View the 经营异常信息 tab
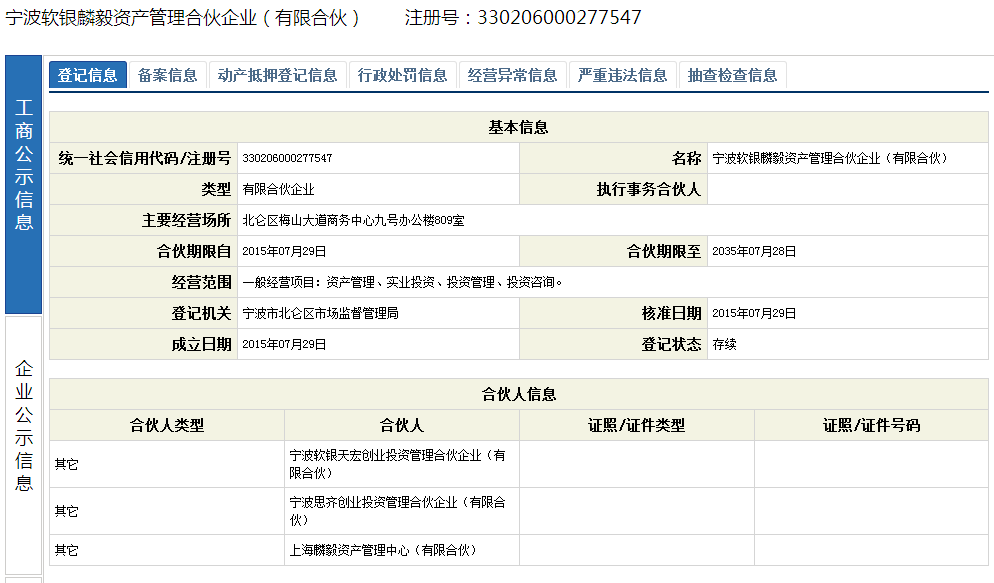Viewport: 994px width, 583px height. (513, 75)
